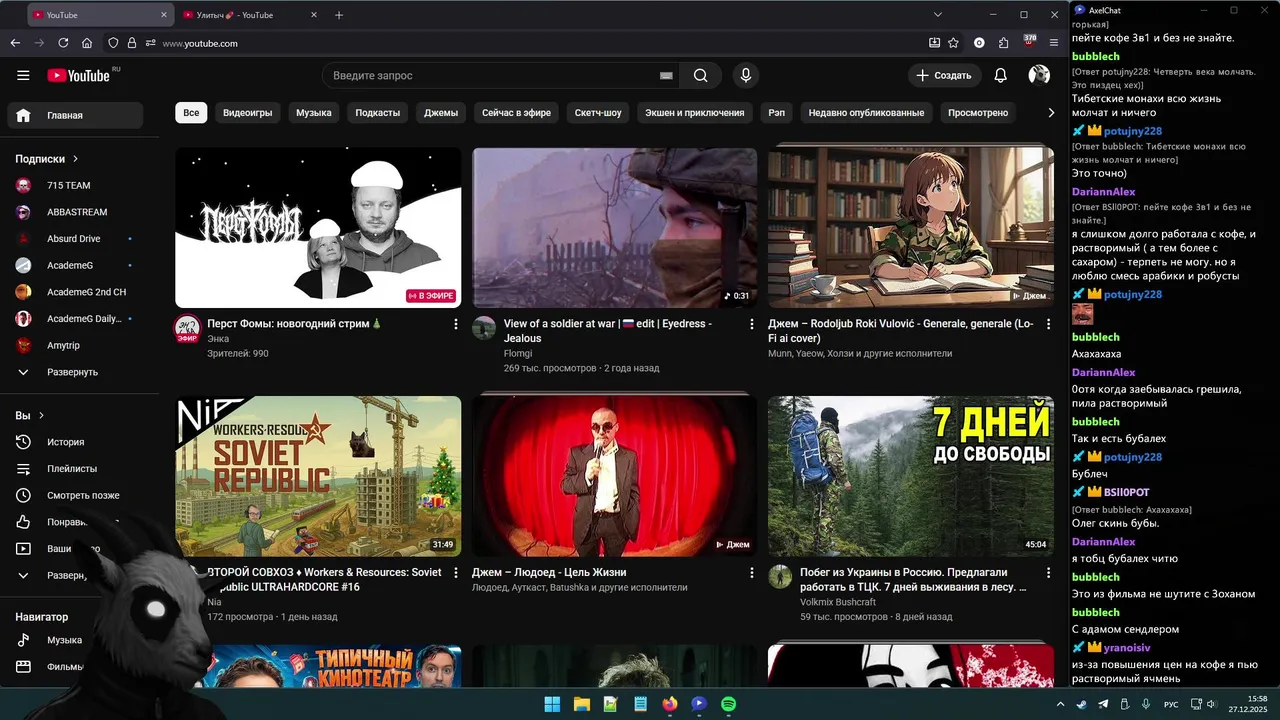
Task: Select the Экшен и приключения chip
Action: tap(694, 113)
